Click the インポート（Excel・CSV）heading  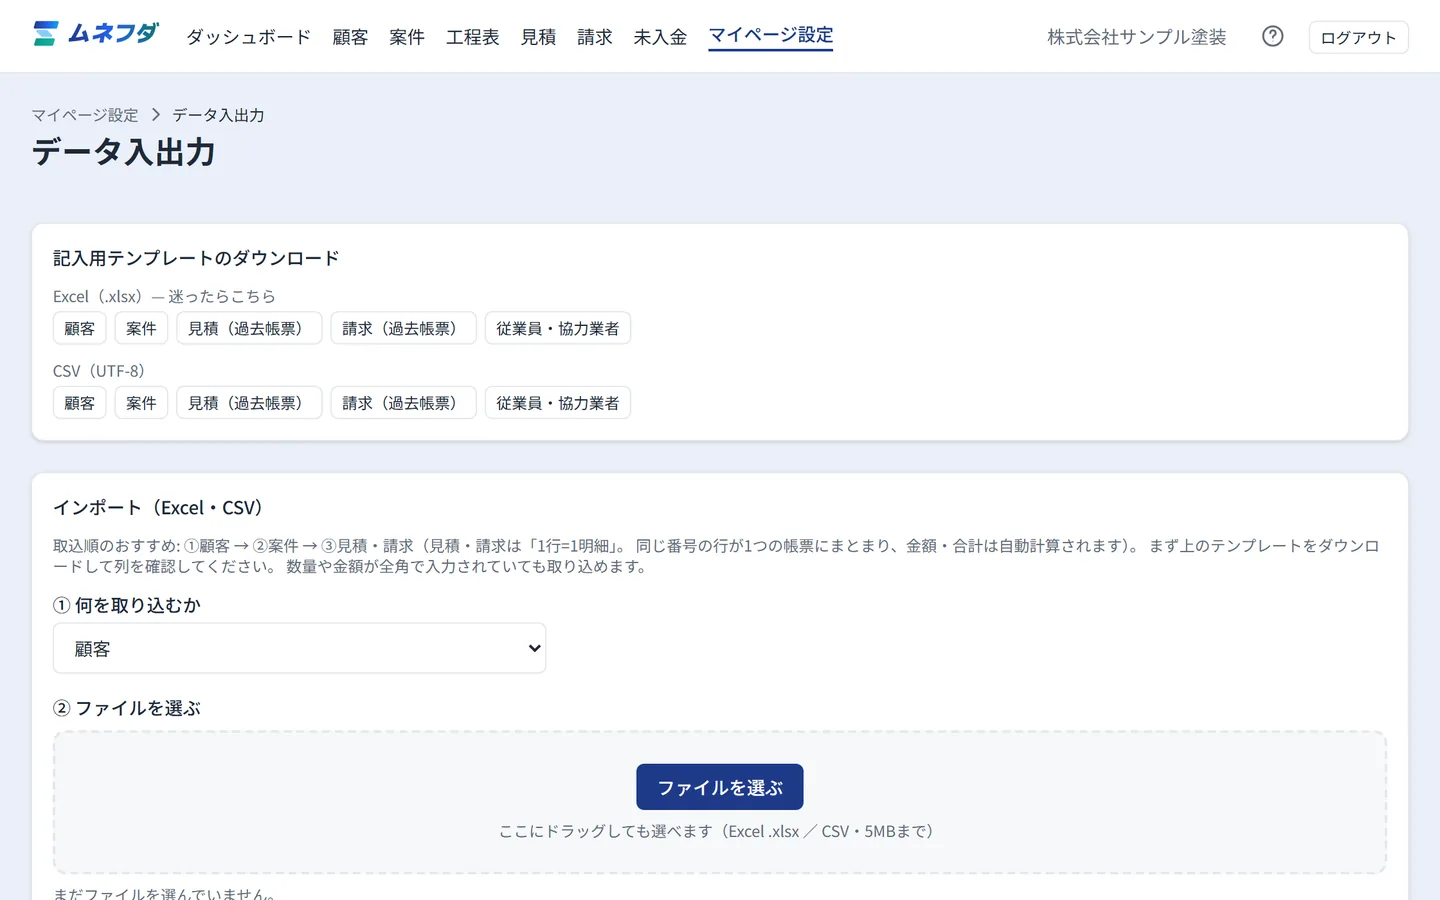click(x=158, y=508)
